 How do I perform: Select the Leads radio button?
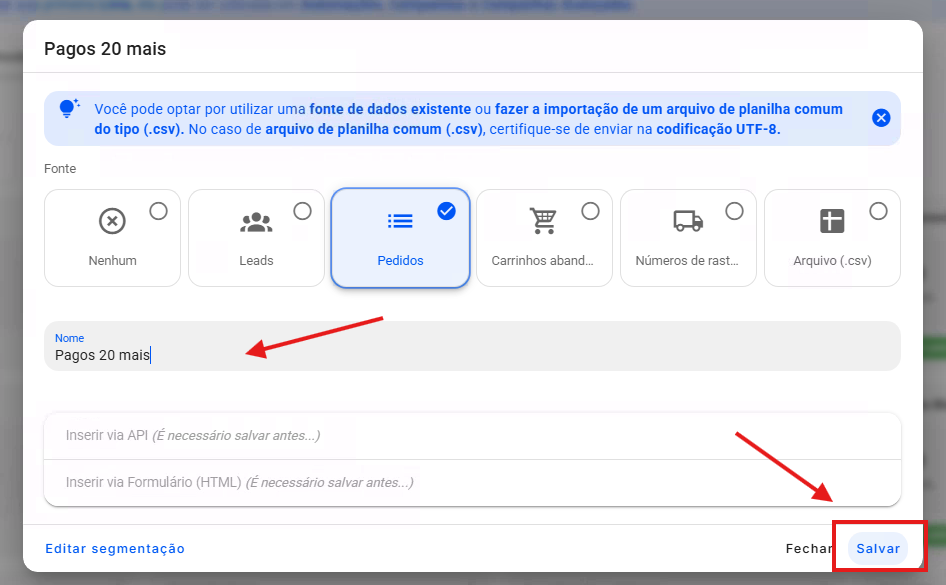pyautogui.click(x=302, y=211)
